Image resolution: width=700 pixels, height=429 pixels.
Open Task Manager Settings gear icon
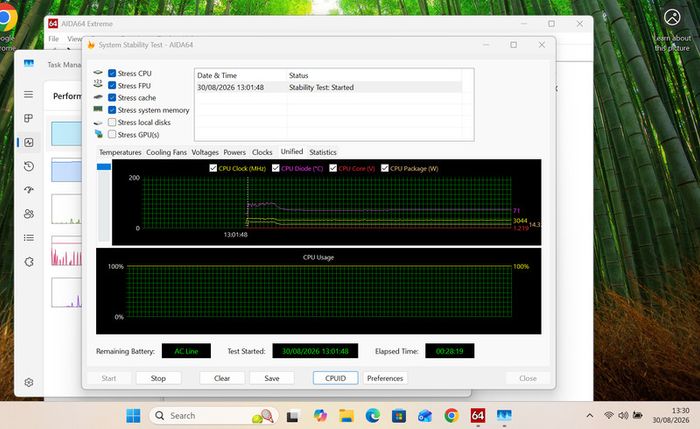coord(29,383)
